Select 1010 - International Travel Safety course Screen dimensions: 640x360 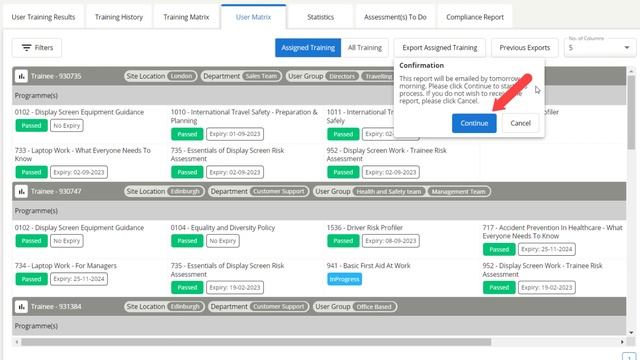(x=244, y=116)
